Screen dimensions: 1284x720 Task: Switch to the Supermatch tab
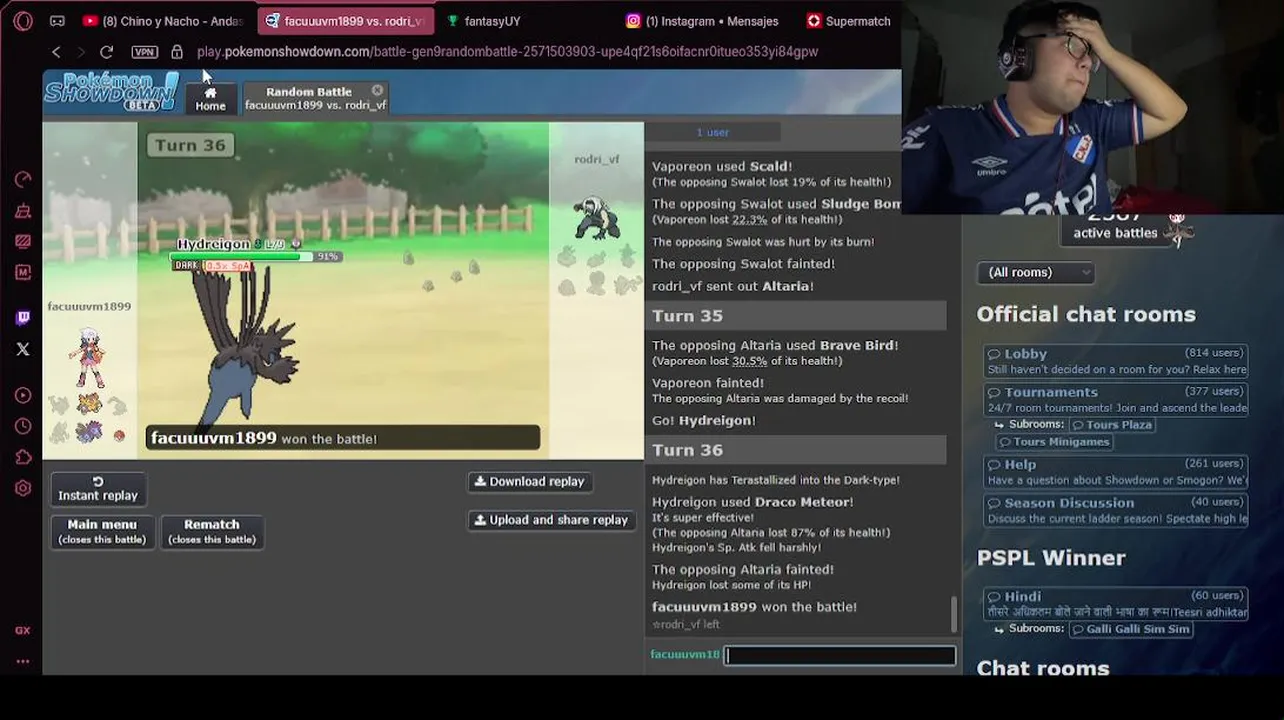(x=848, y=21)
